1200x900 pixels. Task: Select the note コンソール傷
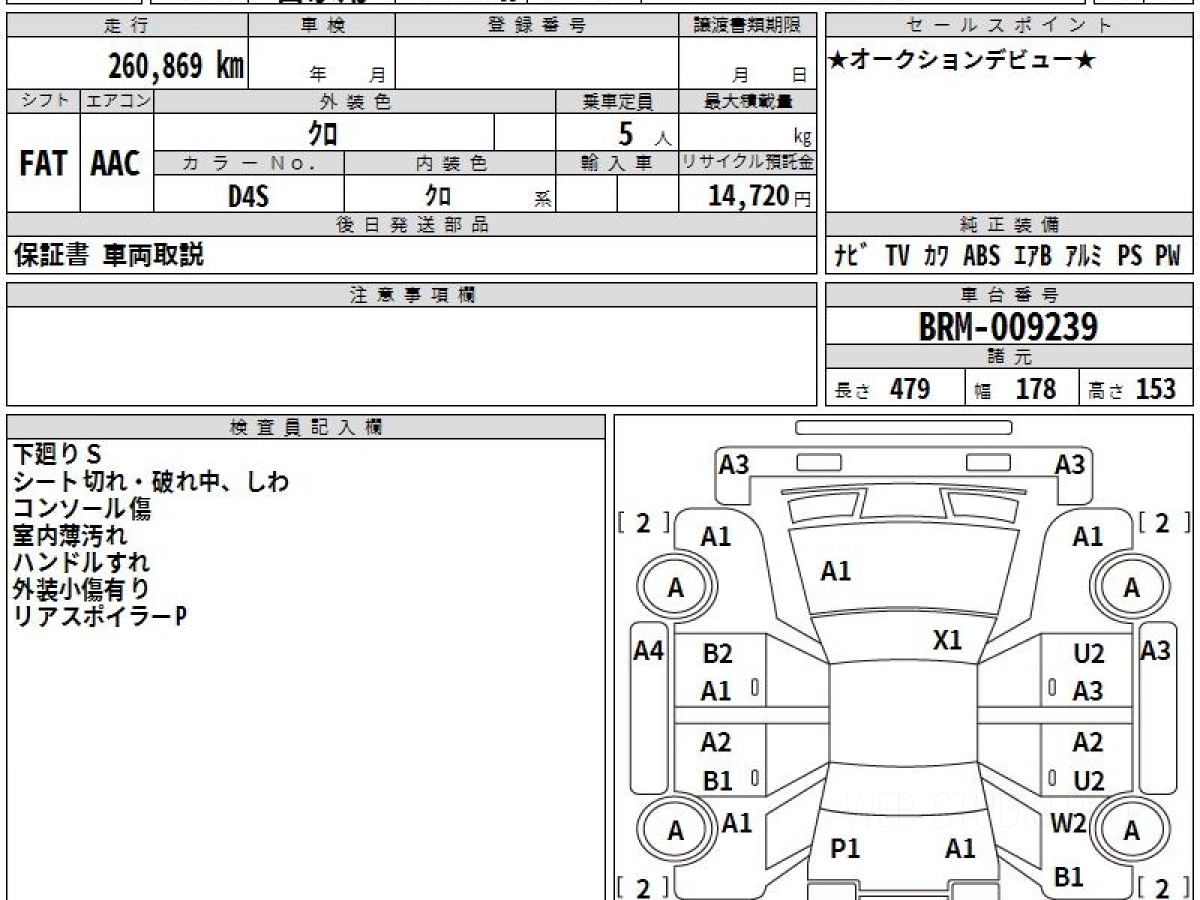(82, 509)
